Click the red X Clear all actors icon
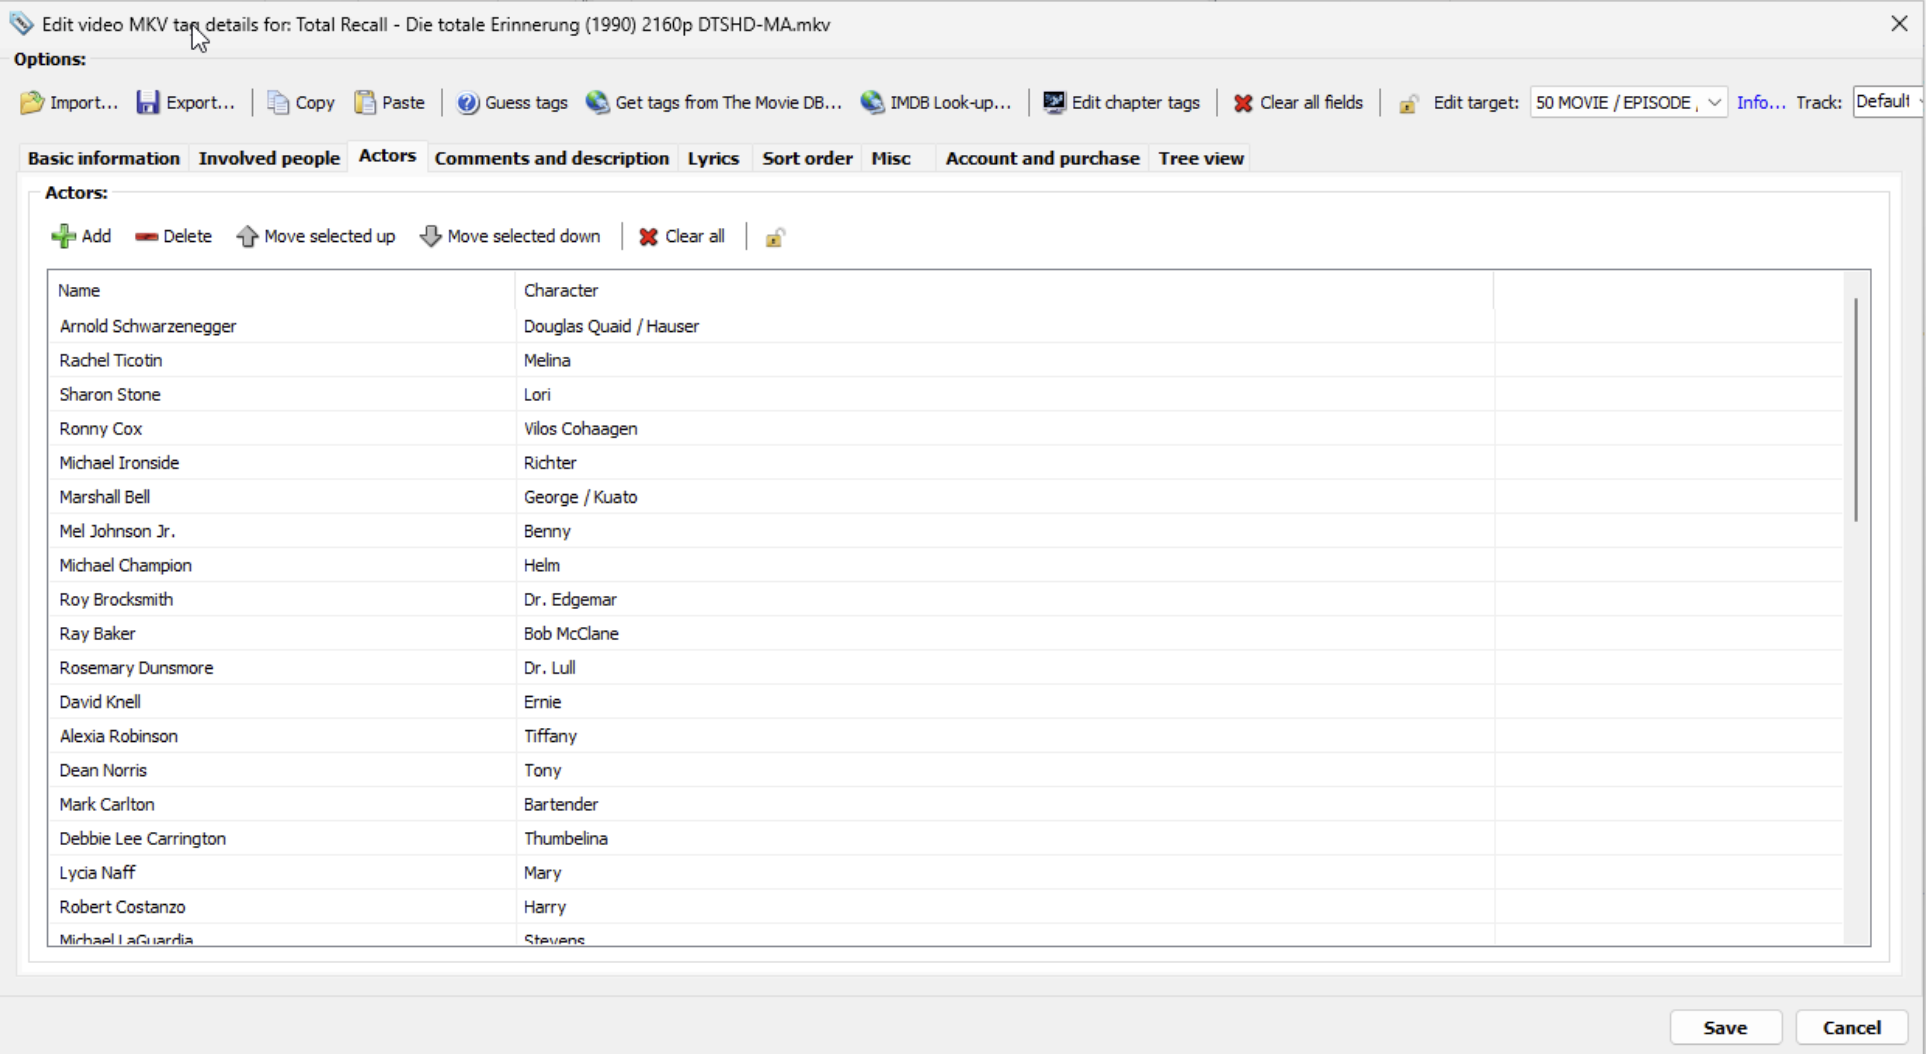The height and width of the screenshot is (1054, 1926). coord(648,237)
